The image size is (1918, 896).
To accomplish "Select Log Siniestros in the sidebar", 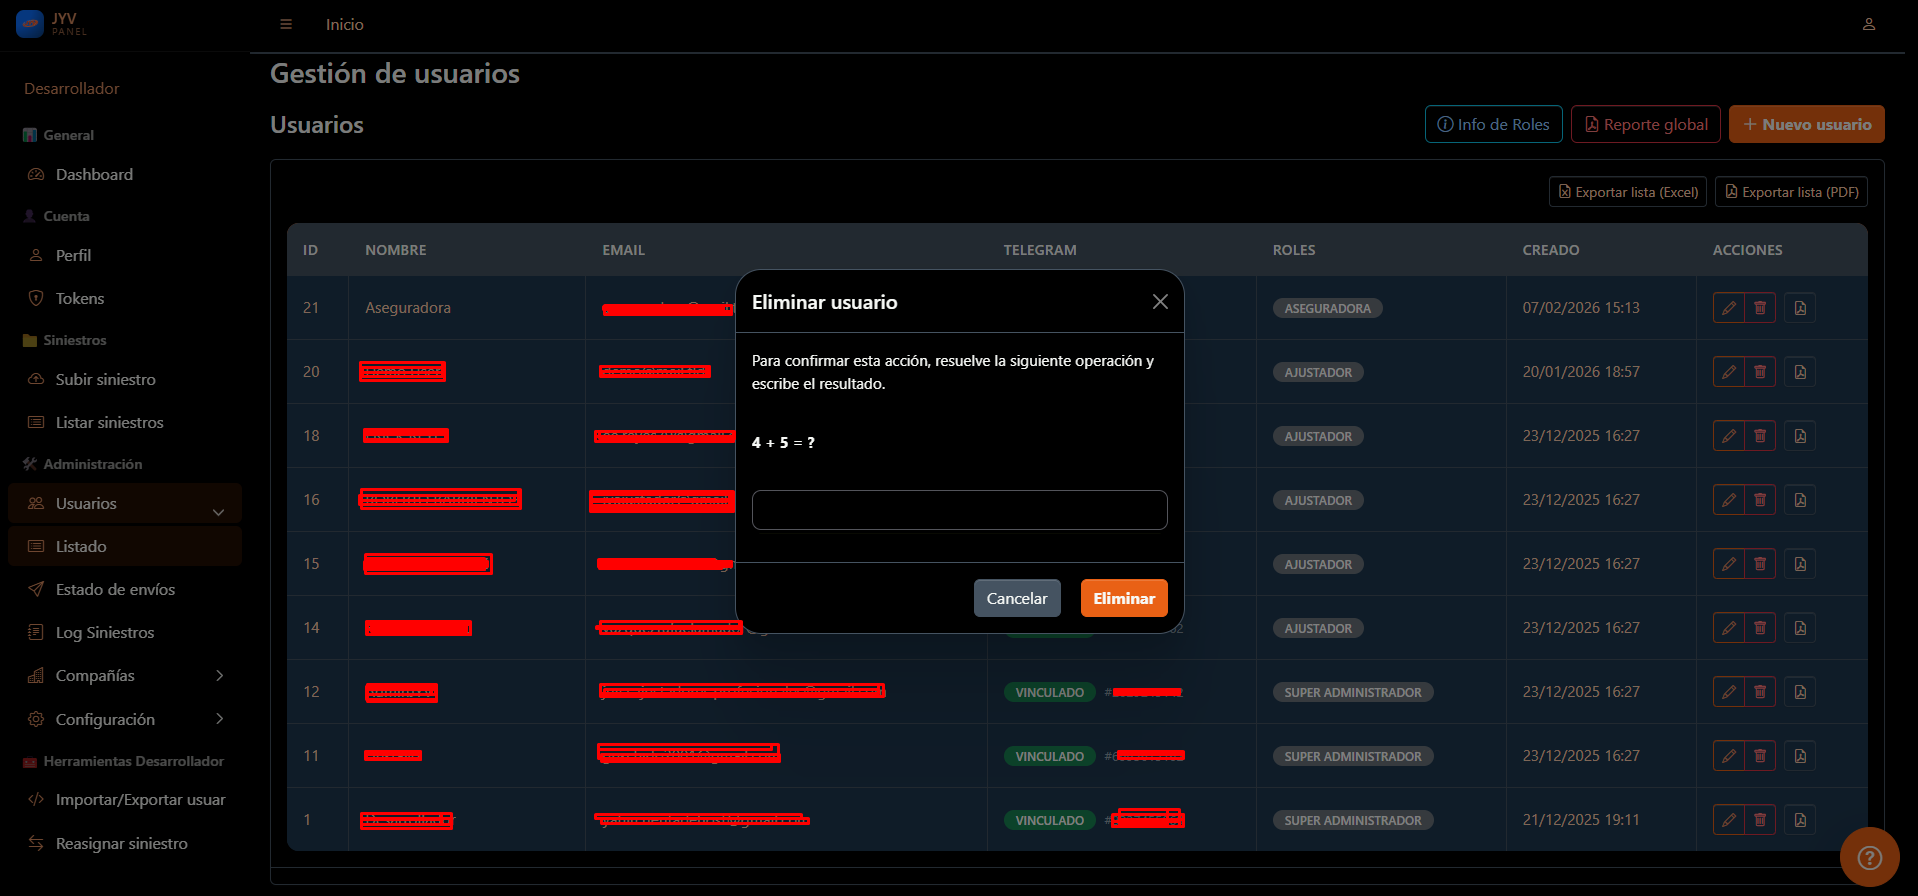I will (x=105, y=633).
